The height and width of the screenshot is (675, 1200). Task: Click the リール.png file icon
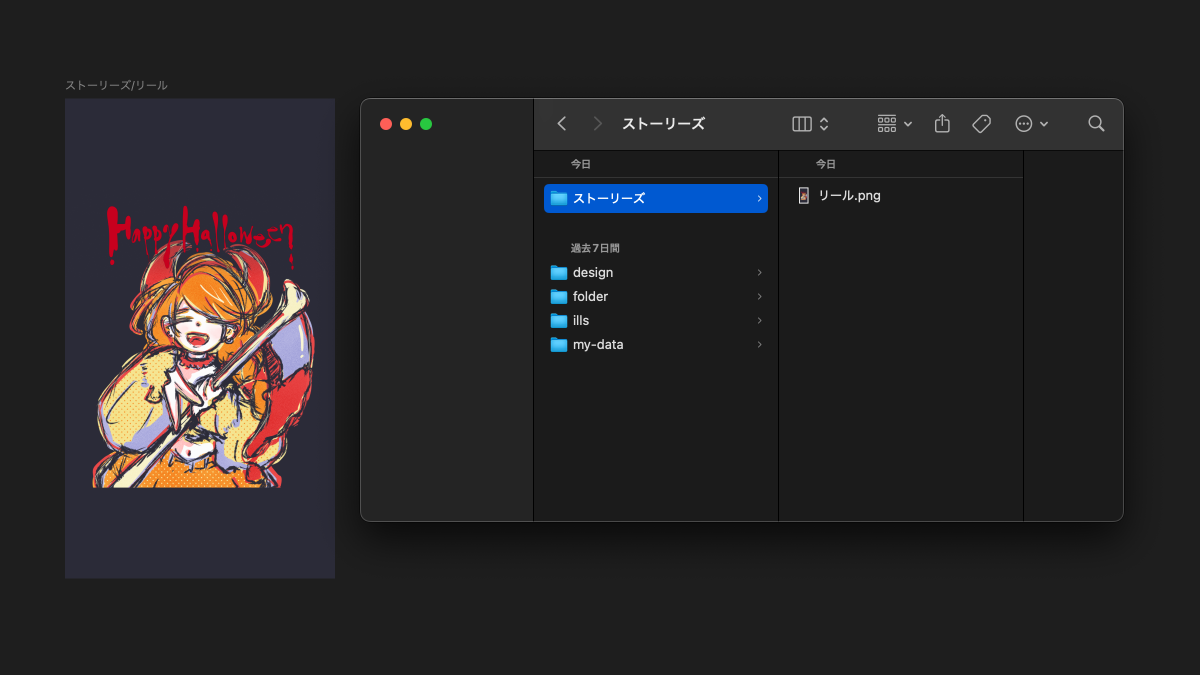coord(803,196)
